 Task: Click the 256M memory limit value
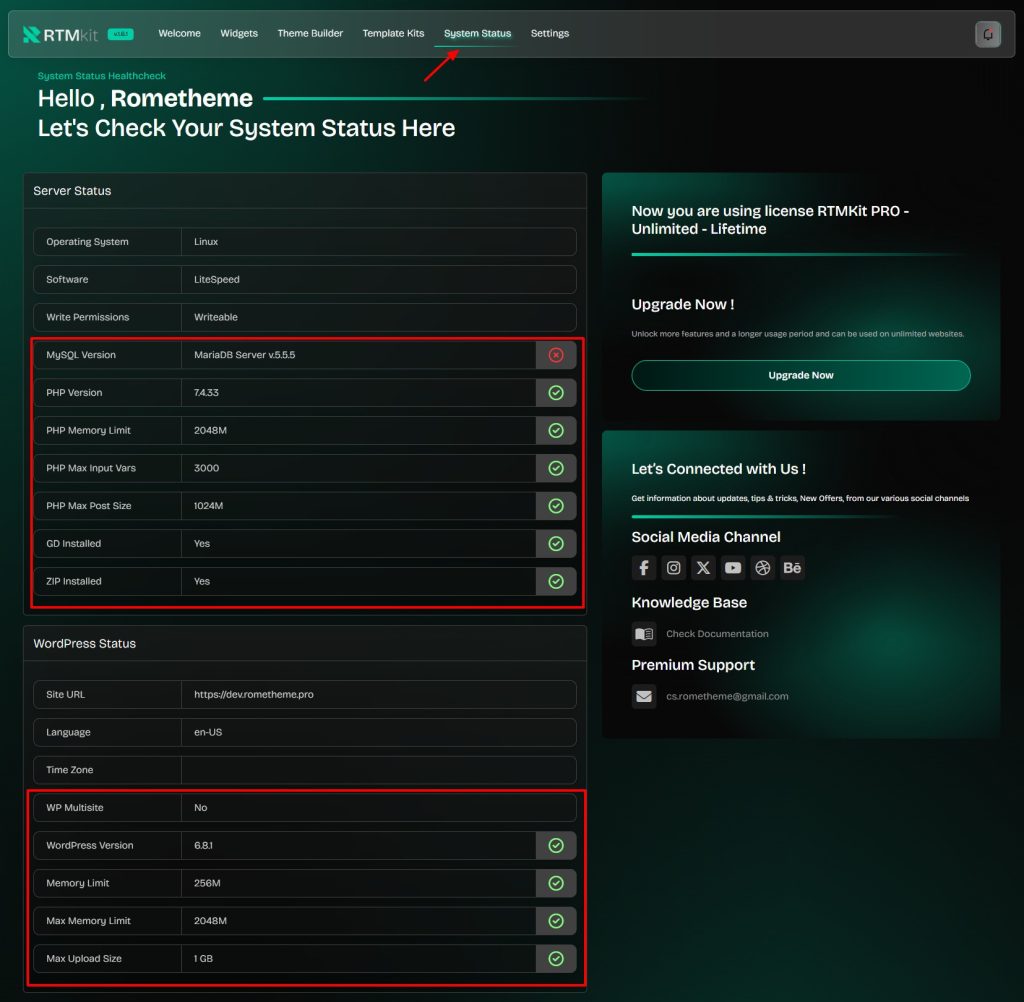(207, 883)
